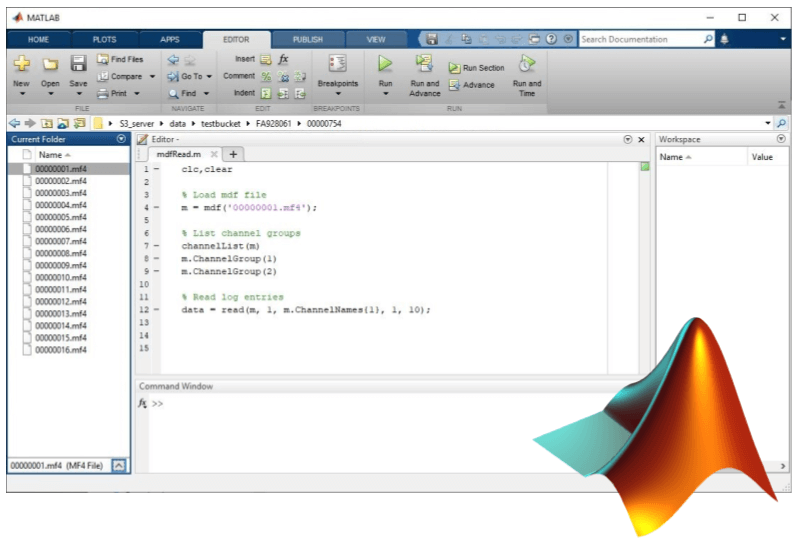Comment the selection with the percent icon
Image resolution: width=800 pixels, height=540 pixels.
[266, 77]
